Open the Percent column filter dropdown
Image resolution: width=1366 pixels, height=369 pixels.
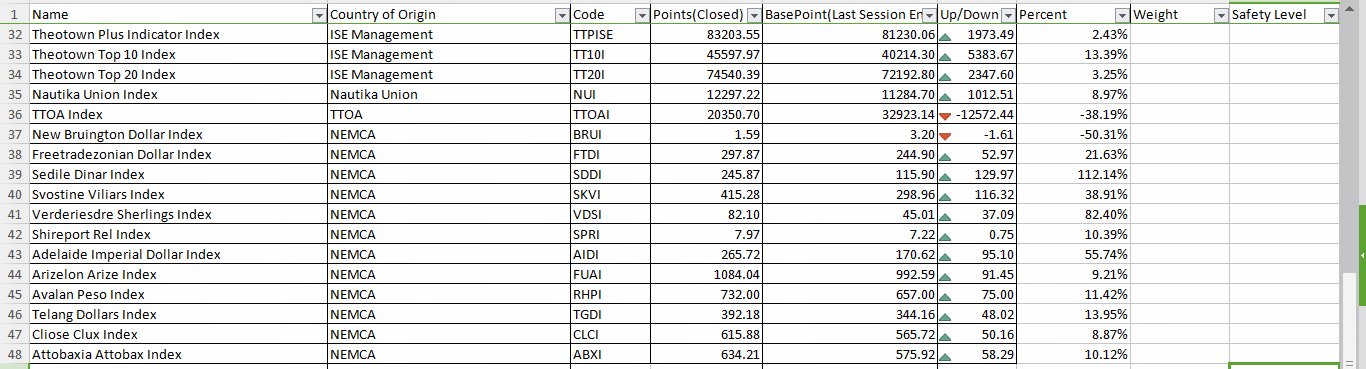tap(1122, 15)
